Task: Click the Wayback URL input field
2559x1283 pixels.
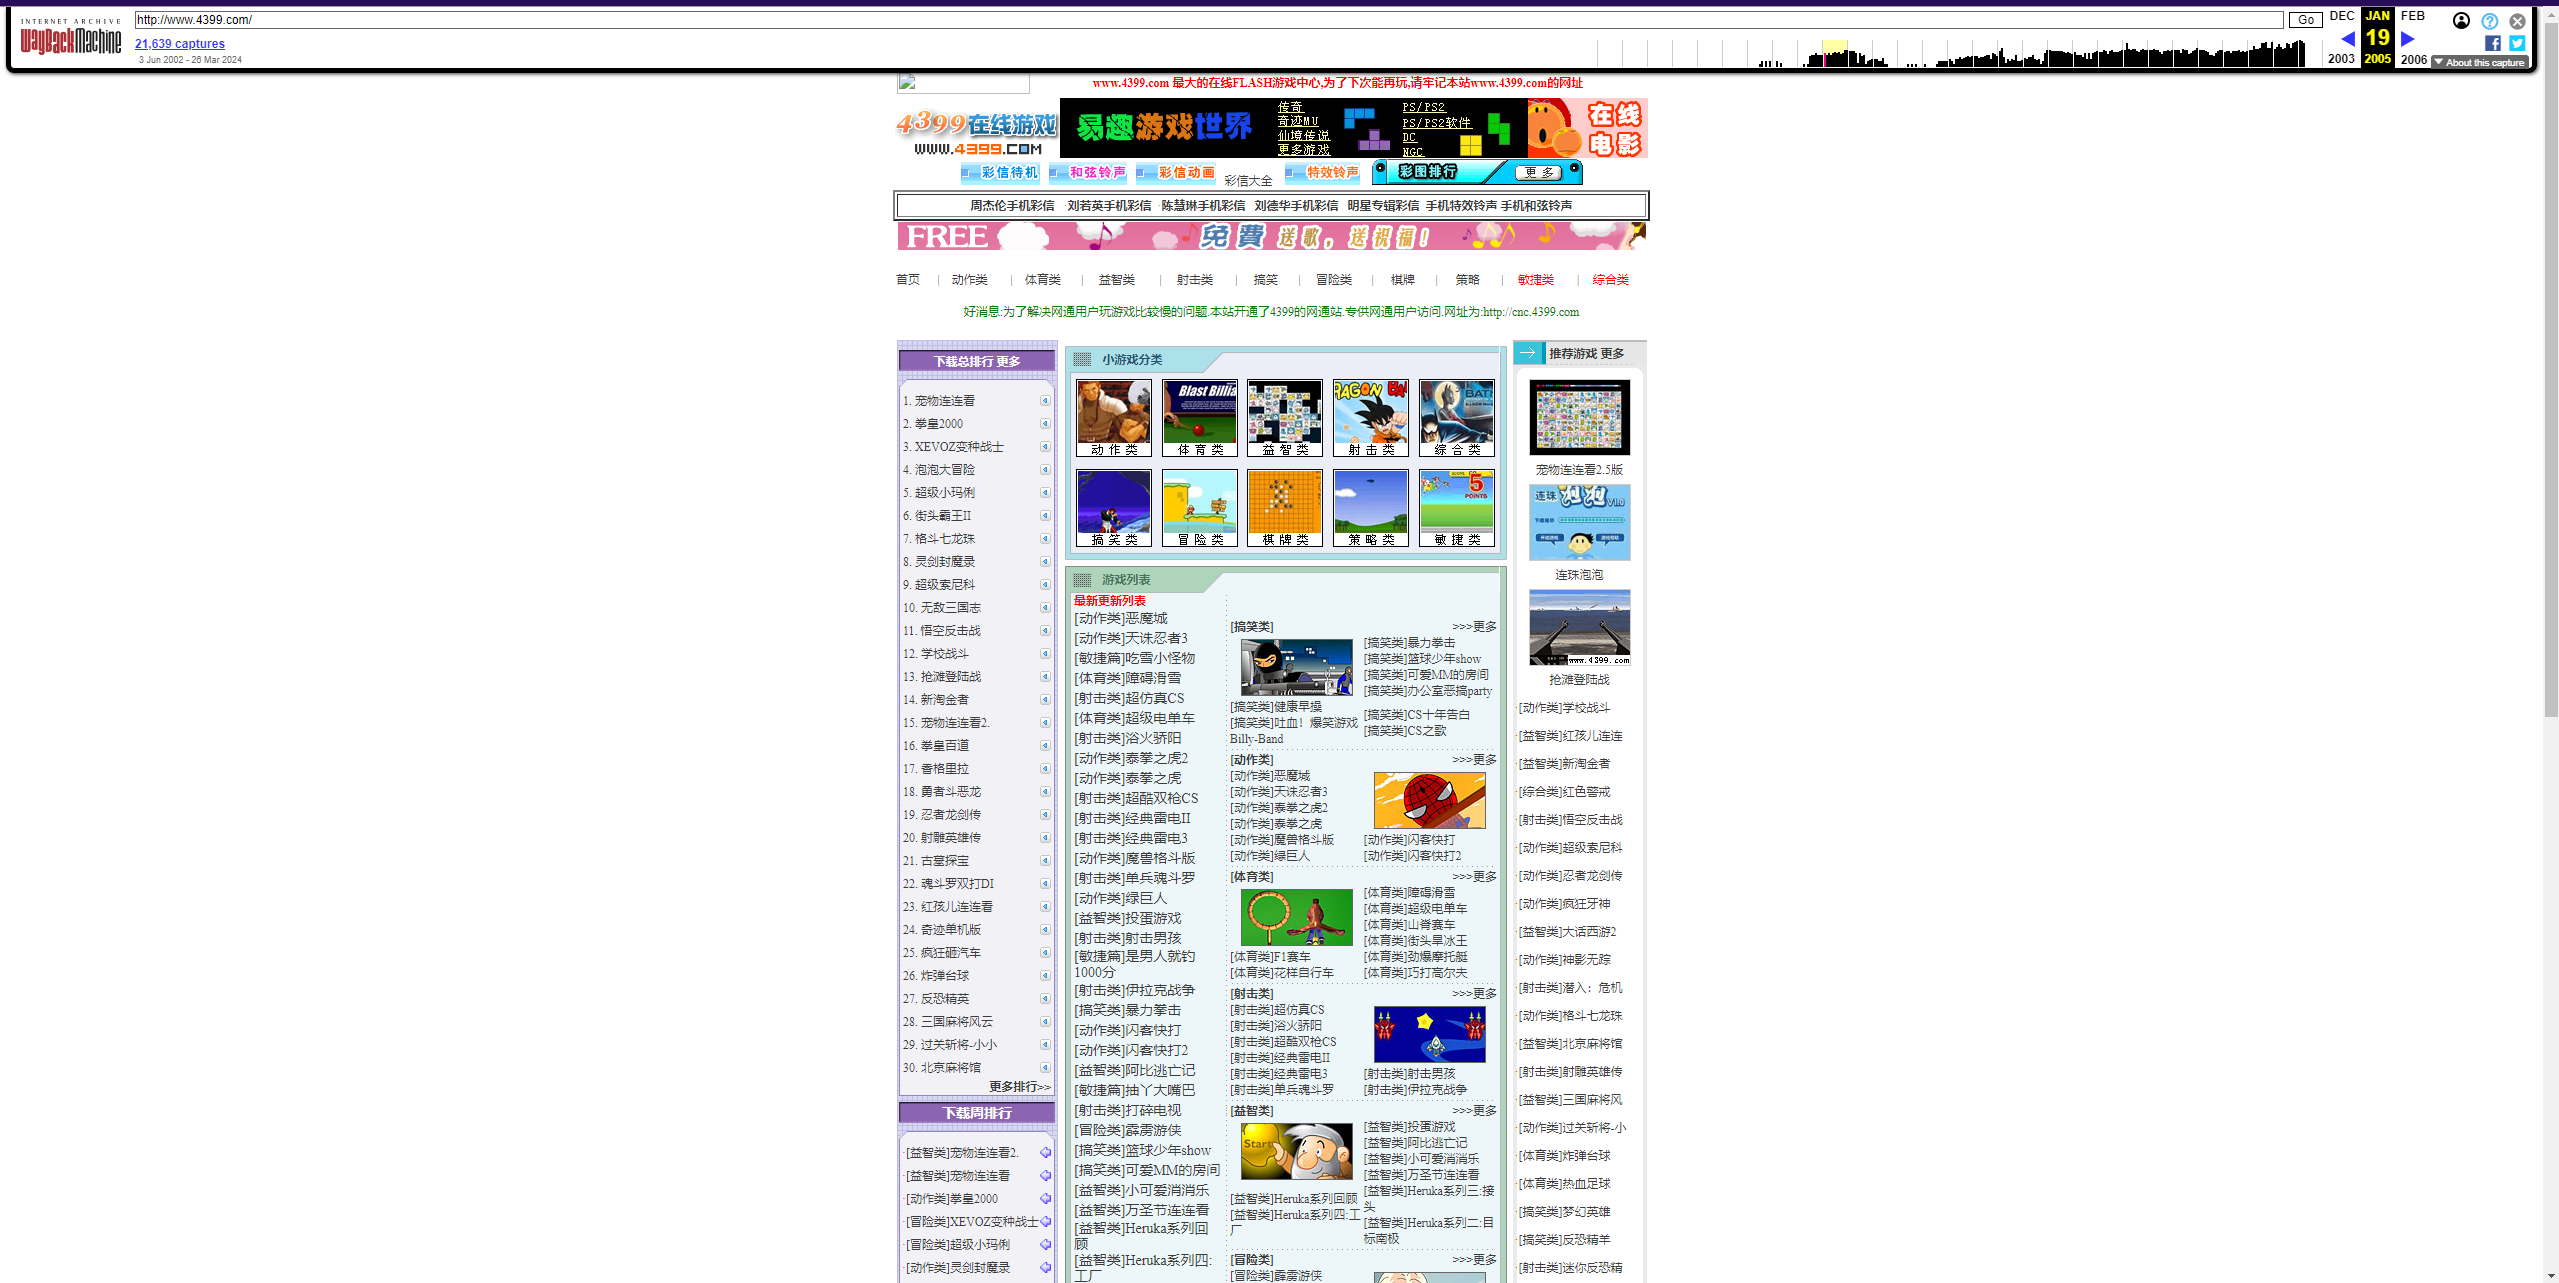Action: click(1209, 20)
